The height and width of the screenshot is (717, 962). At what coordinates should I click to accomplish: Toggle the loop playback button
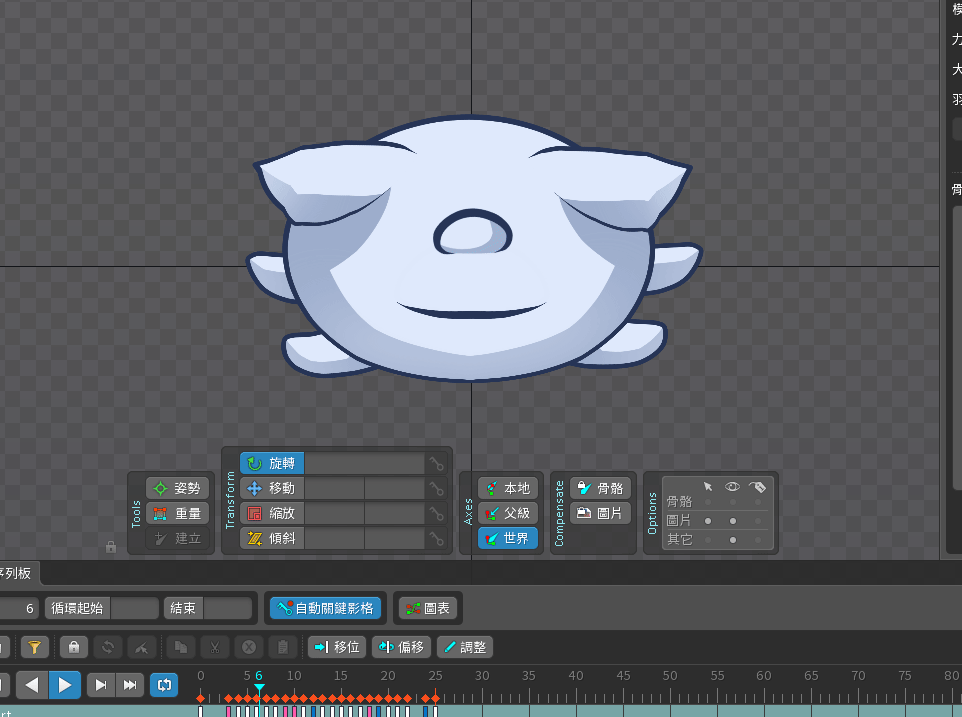click(x=164, y=685)
